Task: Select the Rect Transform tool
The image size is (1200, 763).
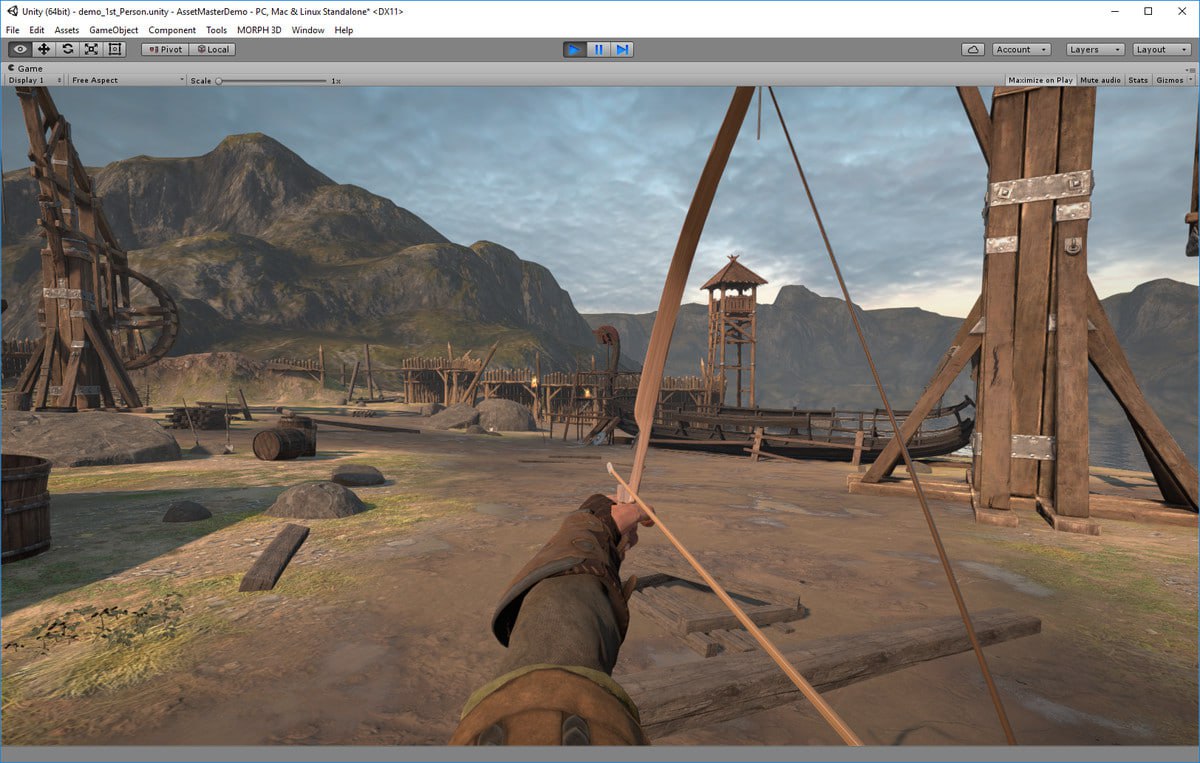Action: pos(115,49)
